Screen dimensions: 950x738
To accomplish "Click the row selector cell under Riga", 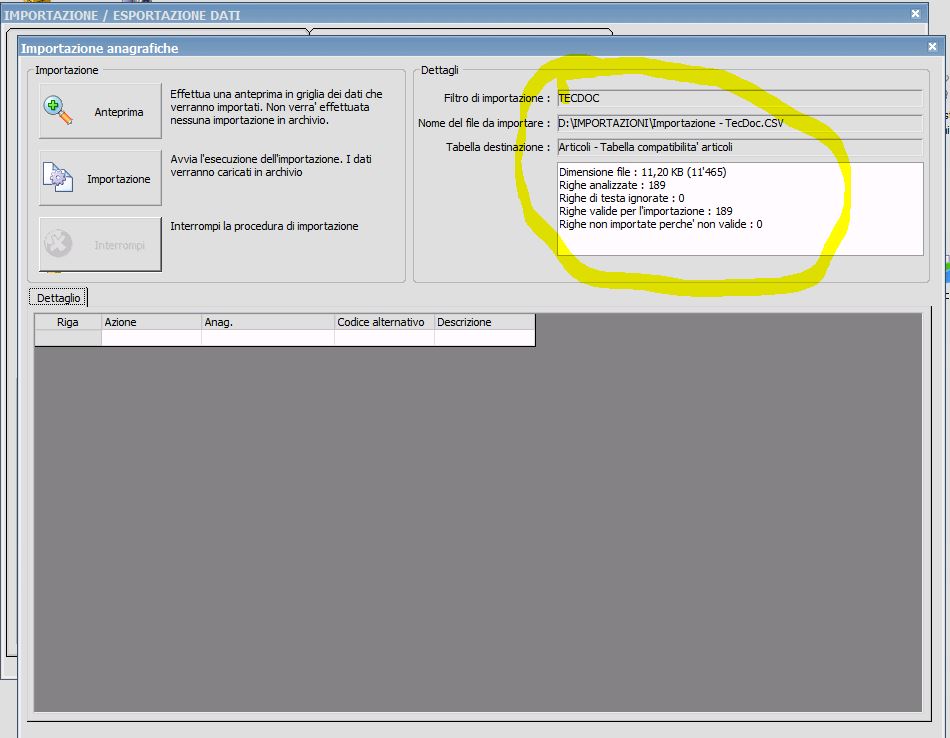I will [x=68, y=338].
